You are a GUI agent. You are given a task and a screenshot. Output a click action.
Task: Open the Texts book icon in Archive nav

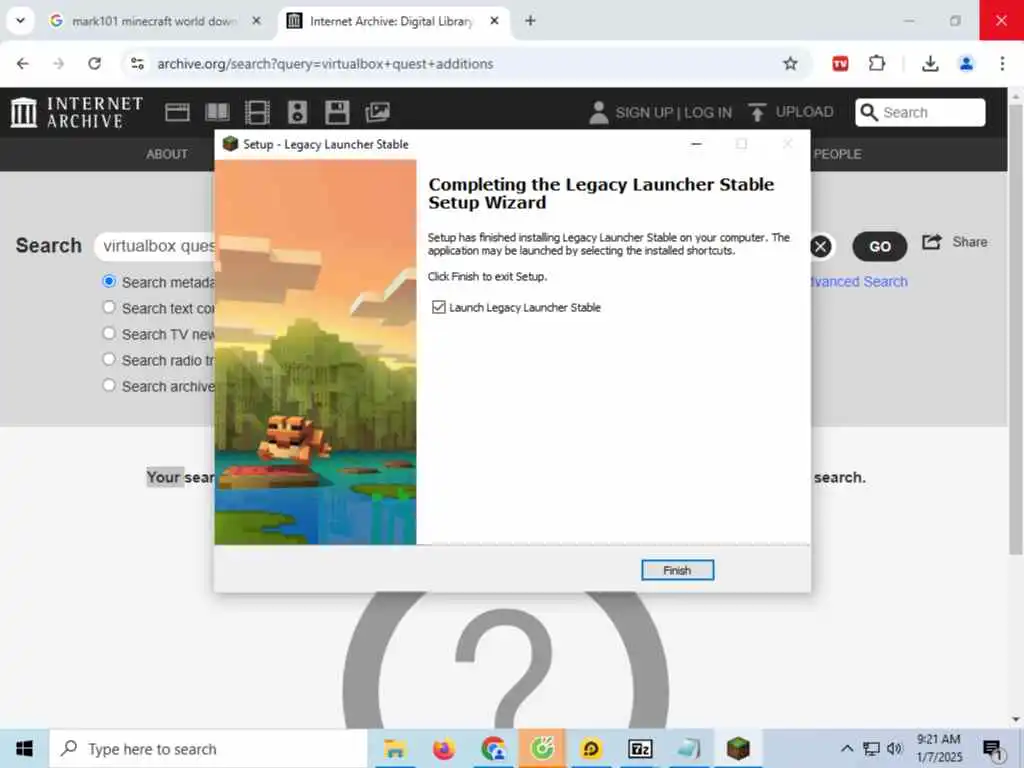point(217,112)
